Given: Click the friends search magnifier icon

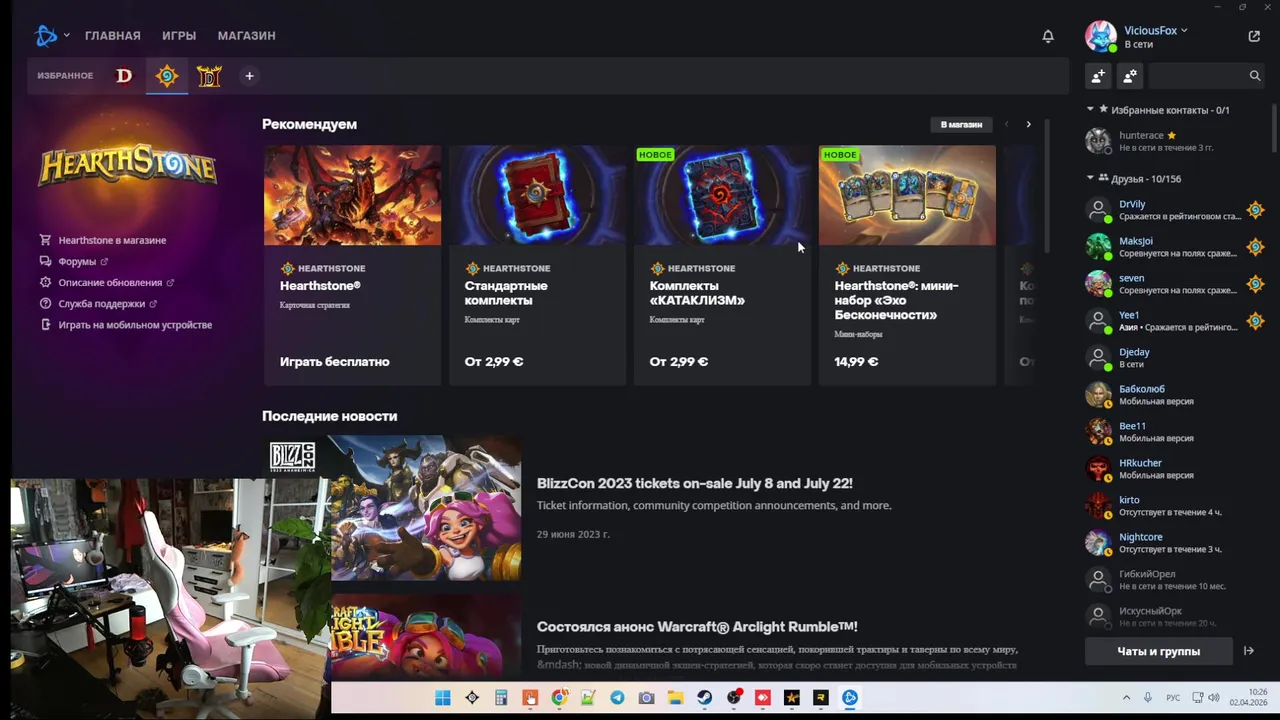Looking at the screenshot, I should pos(1255,75).
